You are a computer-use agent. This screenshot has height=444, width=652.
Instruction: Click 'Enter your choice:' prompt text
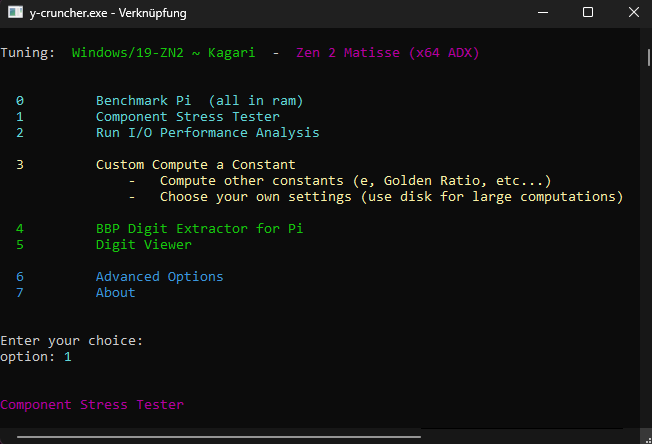[x=72, y=341]
